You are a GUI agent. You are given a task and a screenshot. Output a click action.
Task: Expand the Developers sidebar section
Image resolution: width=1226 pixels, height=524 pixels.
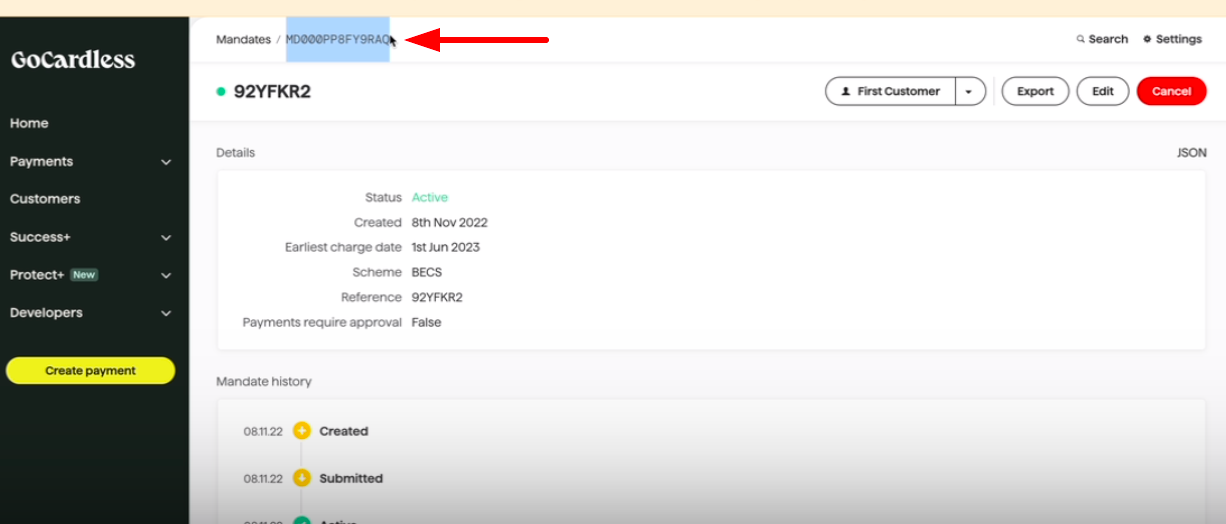(166, 313)
